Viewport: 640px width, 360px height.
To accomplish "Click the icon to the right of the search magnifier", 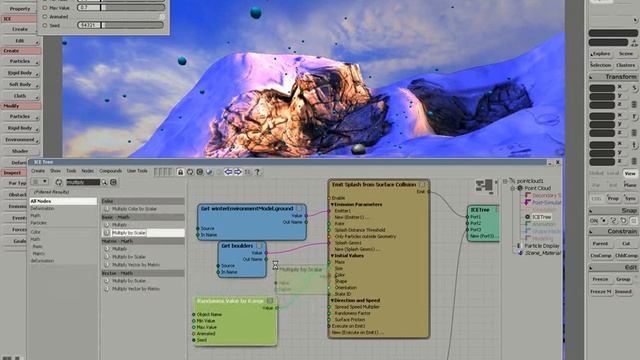I will click(x=113, y=182).
